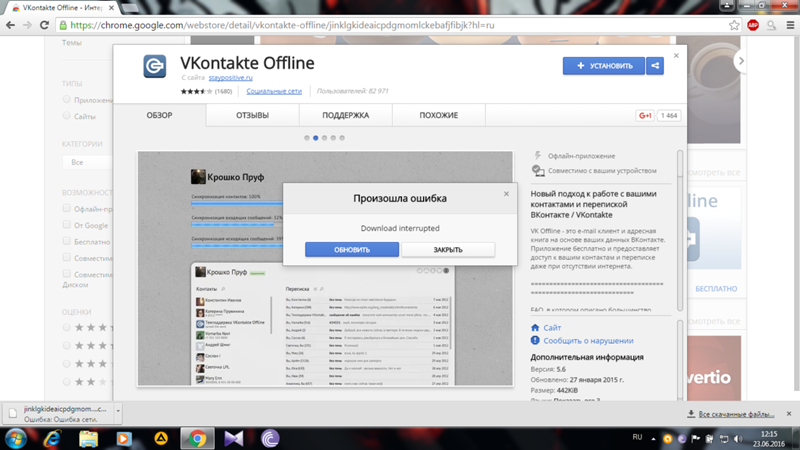Viewport: 800px width, 450px height.
Task: Open the Все category dropdown
Action: [x=88, y=162]
